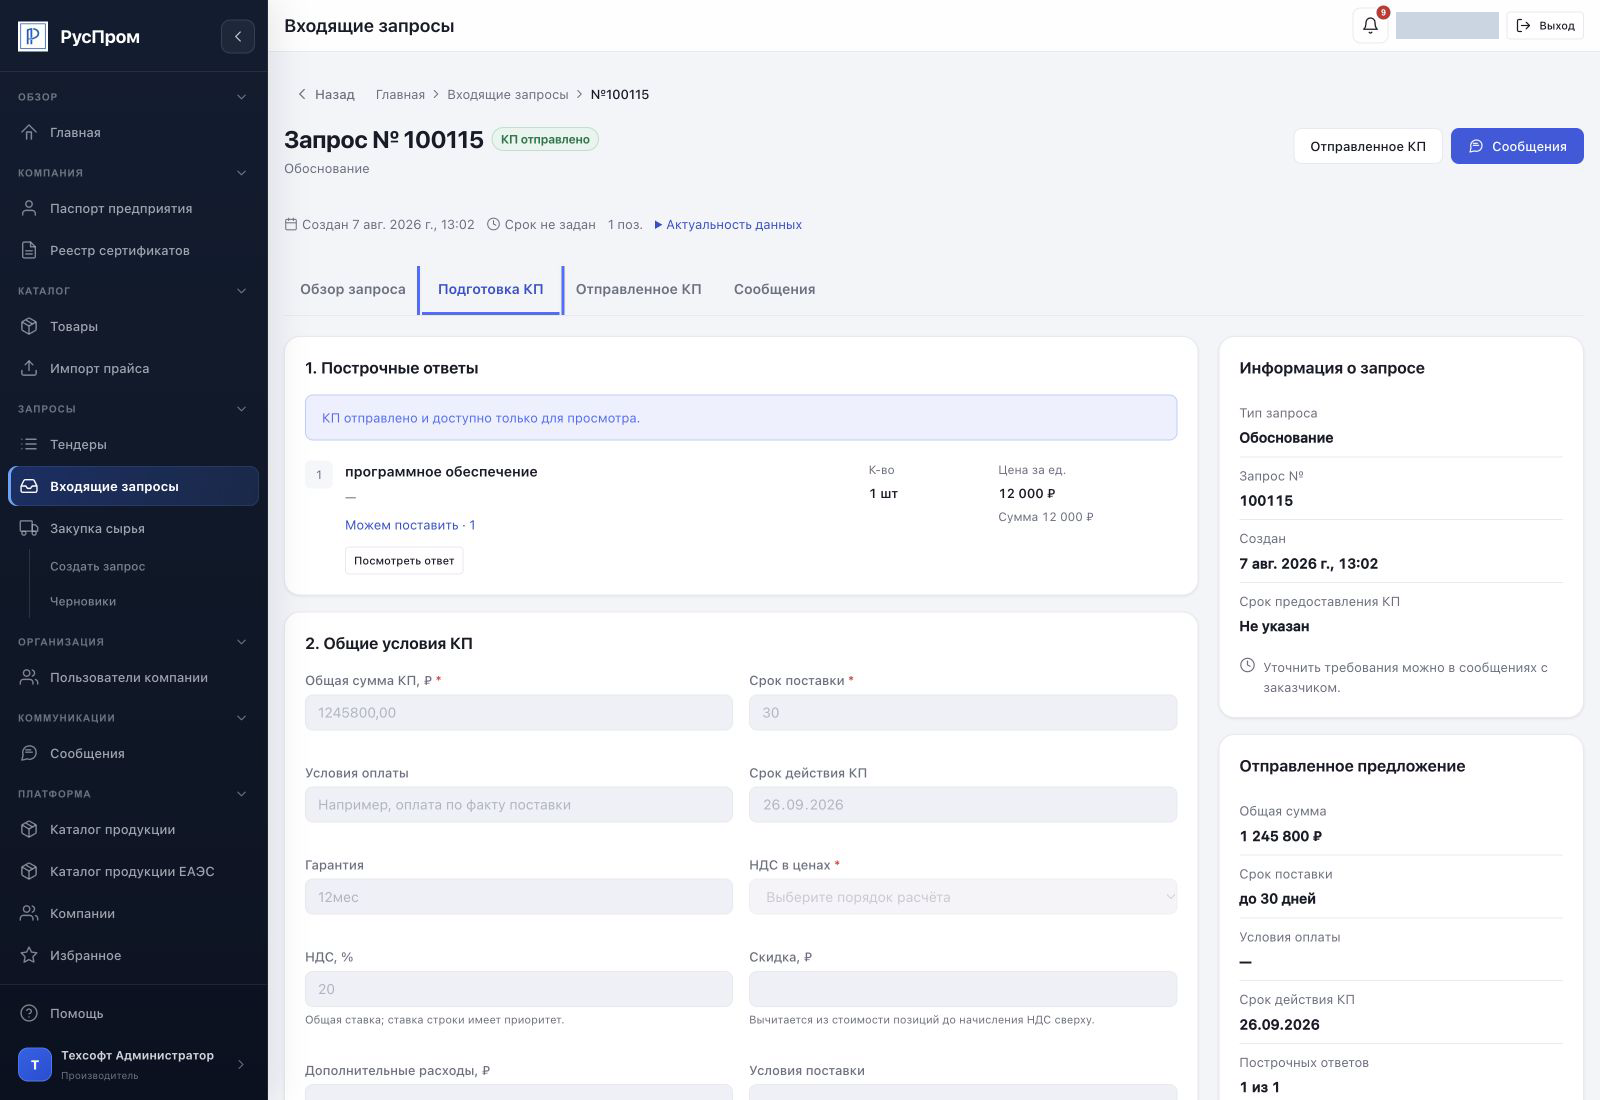Click the Выход logout button
Image resolution: width=1600 pixels, height=1100 pixels.
1545,26
